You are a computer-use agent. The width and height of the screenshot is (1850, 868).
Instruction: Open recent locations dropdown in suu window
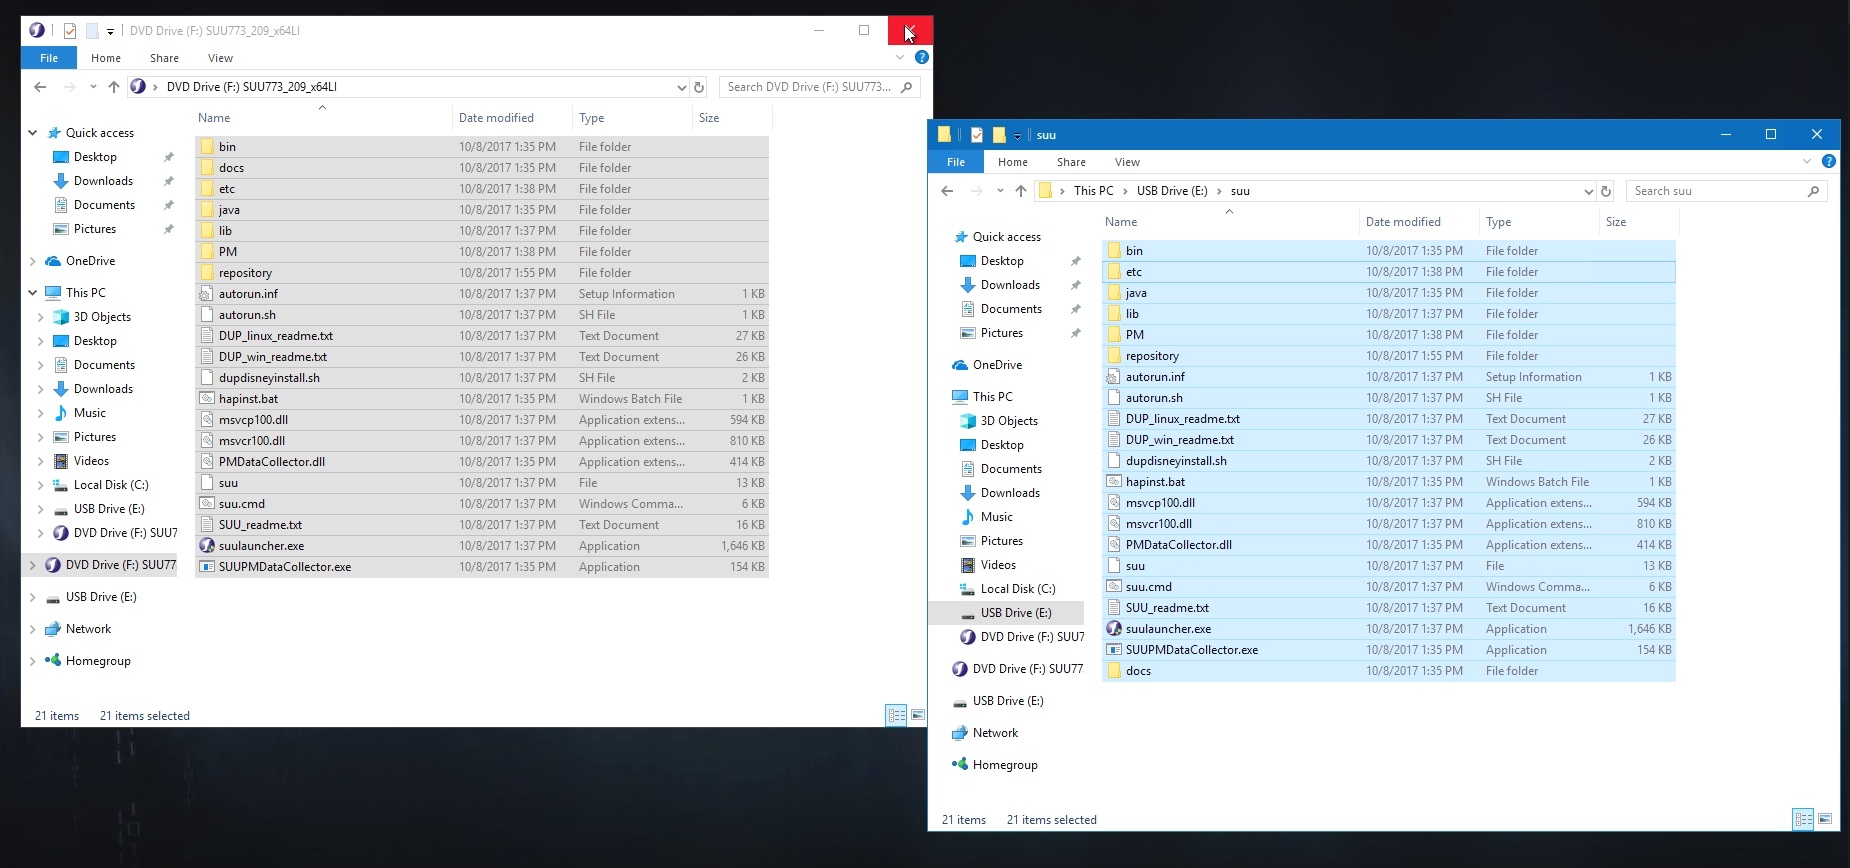1000,191
